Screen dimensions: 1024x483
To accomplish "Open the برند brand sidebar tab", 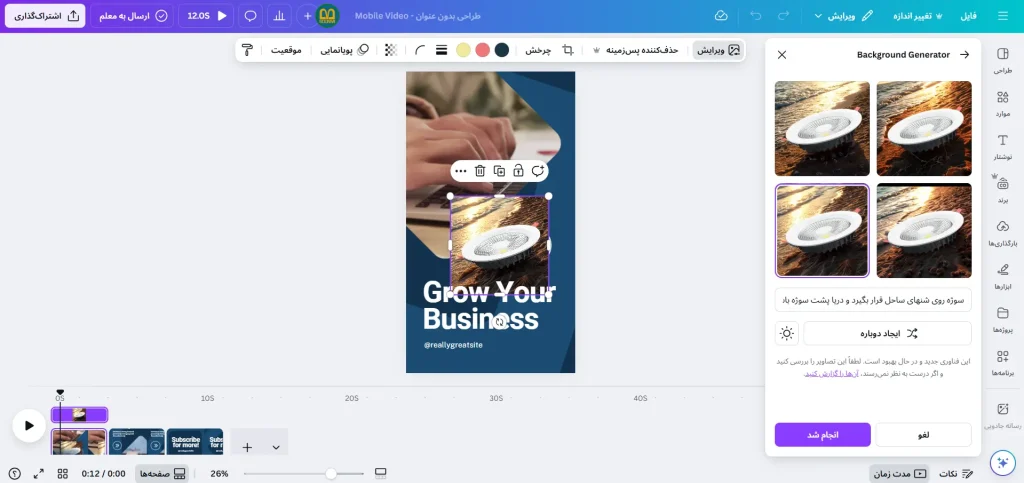I will 1002,190.
